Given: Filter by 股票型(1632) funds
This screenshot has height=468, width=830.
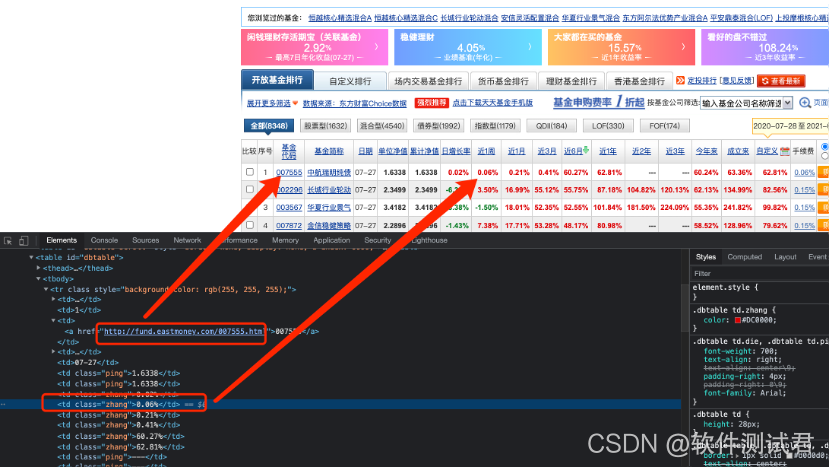Looking at the screenshot, I should click(x=326, y=126).
